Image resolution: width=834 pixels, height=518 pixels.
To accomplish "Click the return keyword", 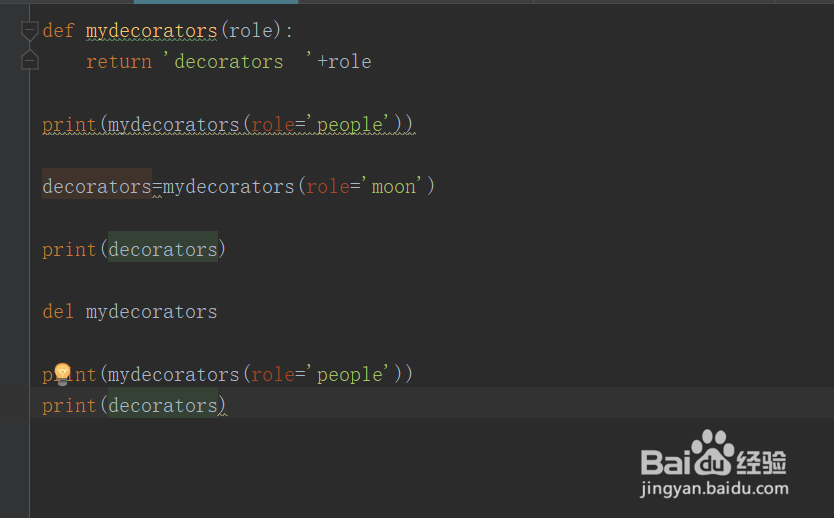I will [118, 62].
